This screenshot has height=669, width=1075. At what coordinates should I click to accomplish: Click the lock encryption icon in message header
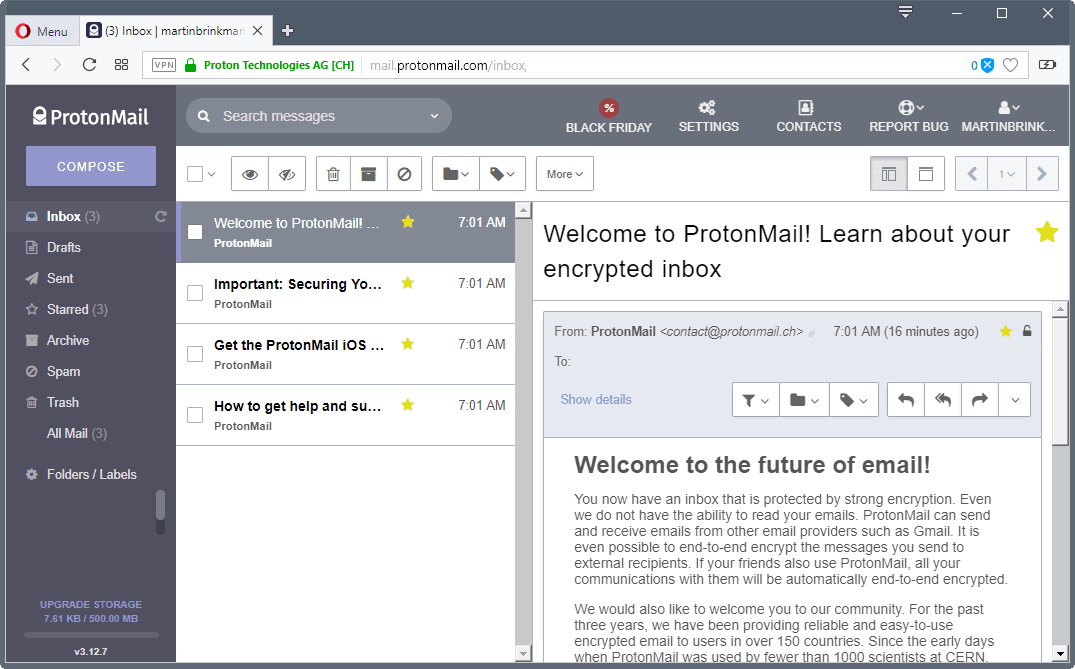1027,331
